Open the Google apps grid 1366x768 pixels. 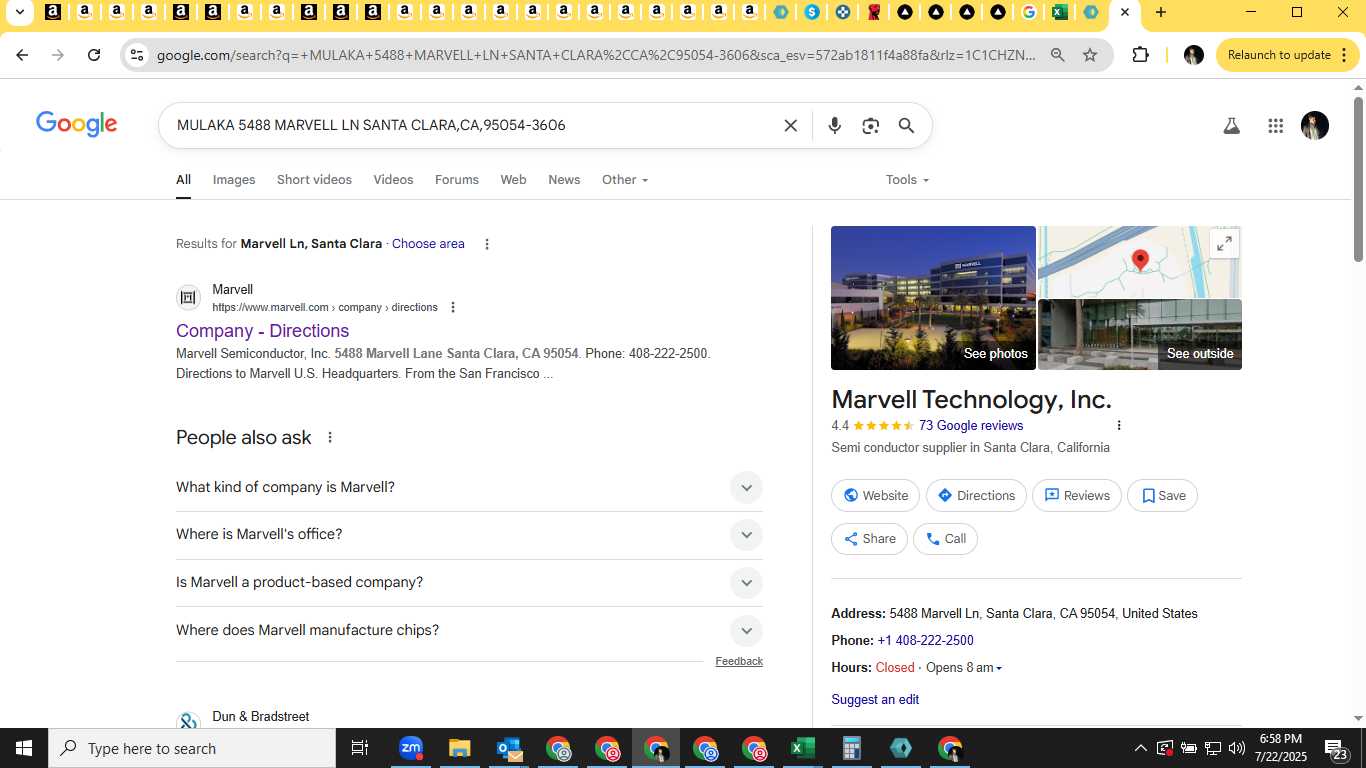coord(1275,126)
